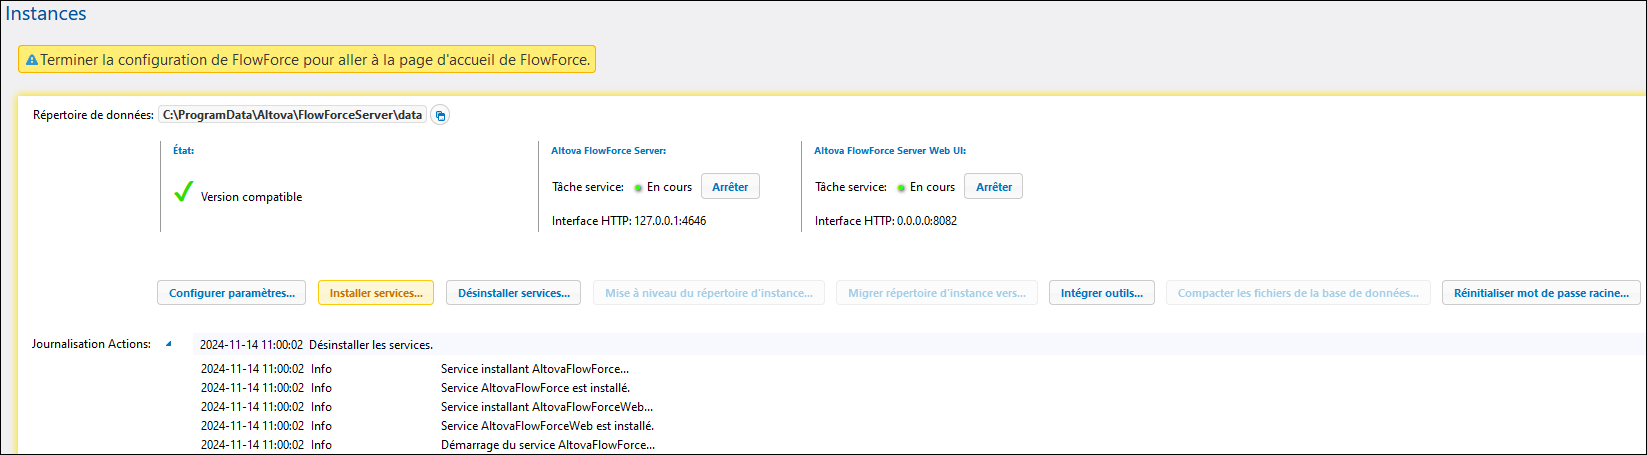Select log entry Service AltovaFlowForce est installé

click(x=535, y=388)
